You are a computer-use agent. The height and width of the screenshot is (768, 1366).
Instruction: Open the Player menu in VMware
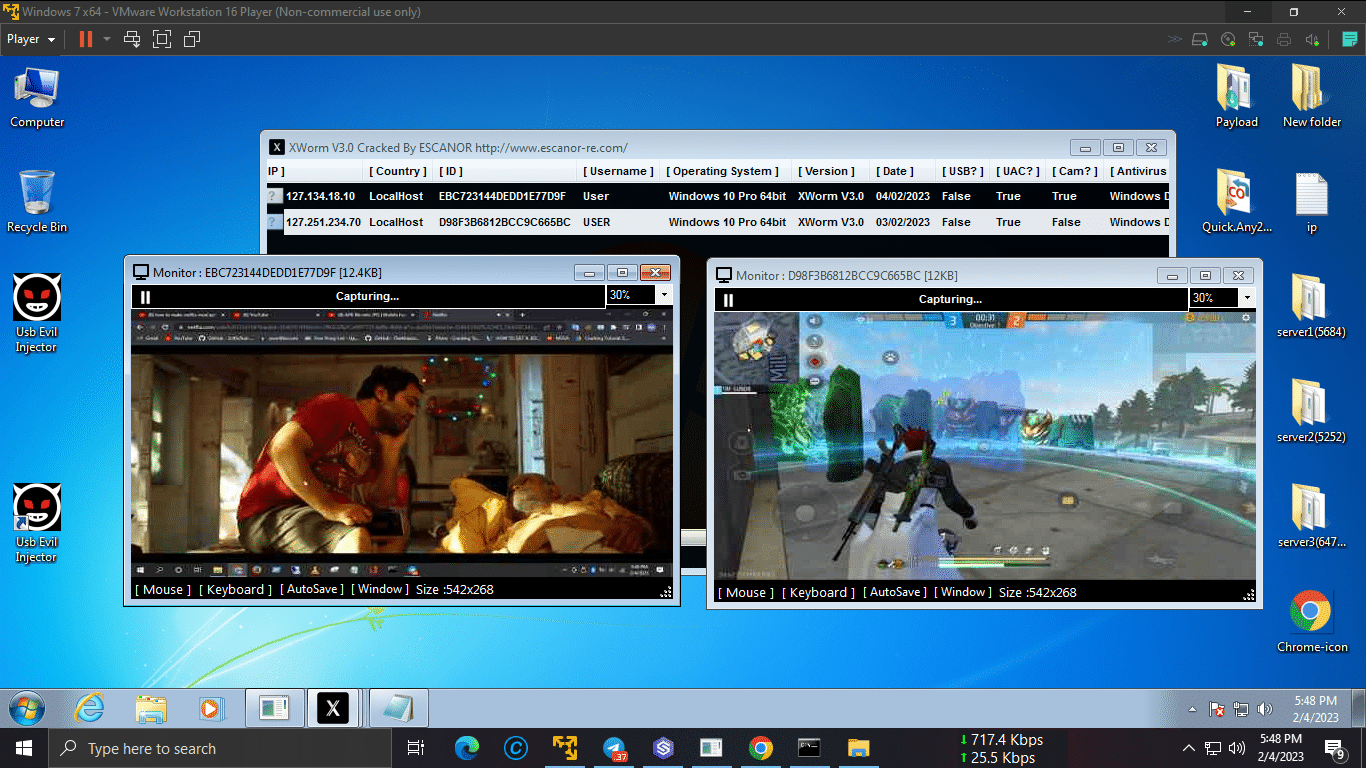pos(30,39)
